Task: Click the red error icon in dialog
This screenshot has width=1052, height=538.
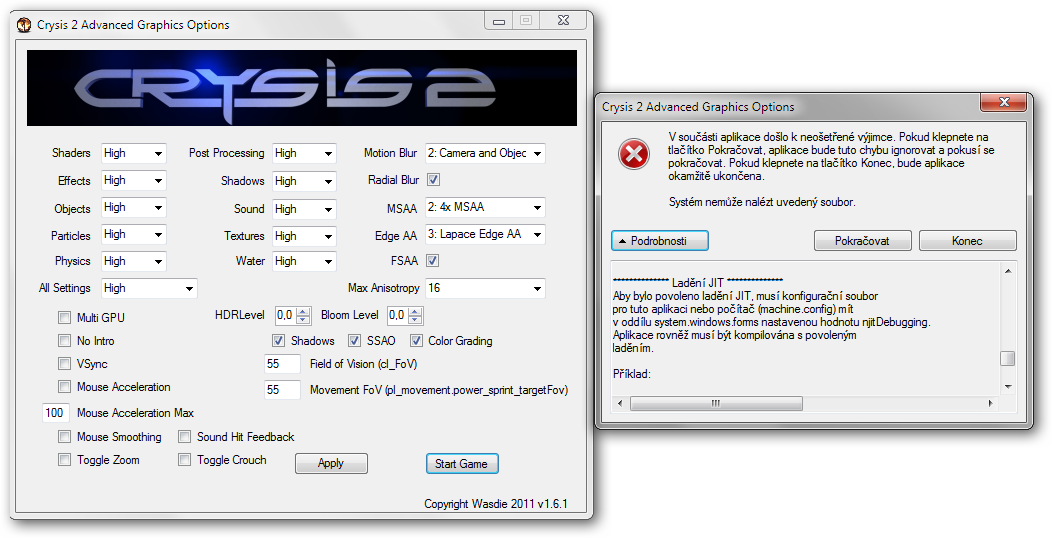Action: point(633,155)
